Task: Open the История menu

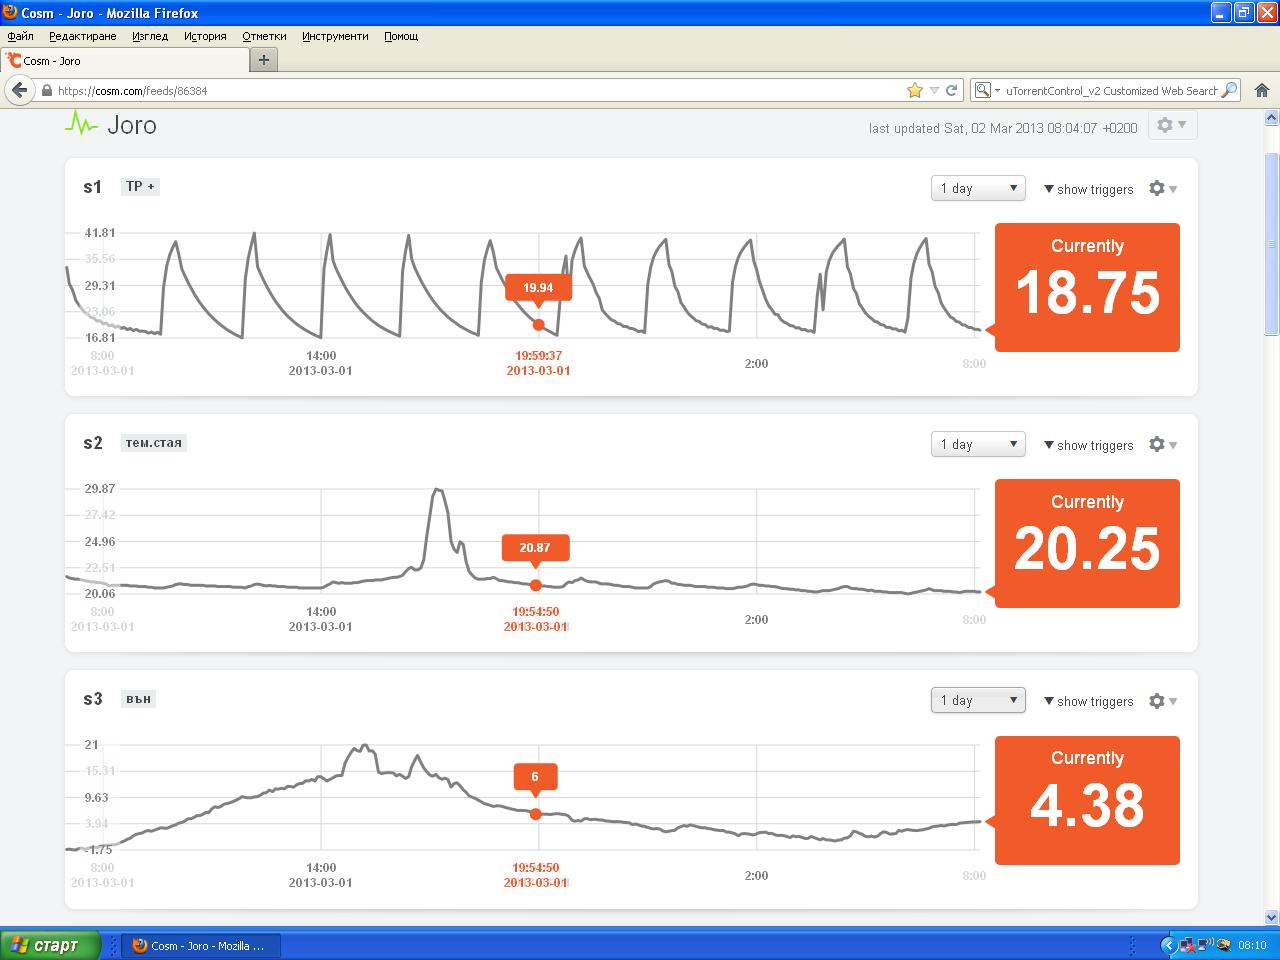Action: 205,36
